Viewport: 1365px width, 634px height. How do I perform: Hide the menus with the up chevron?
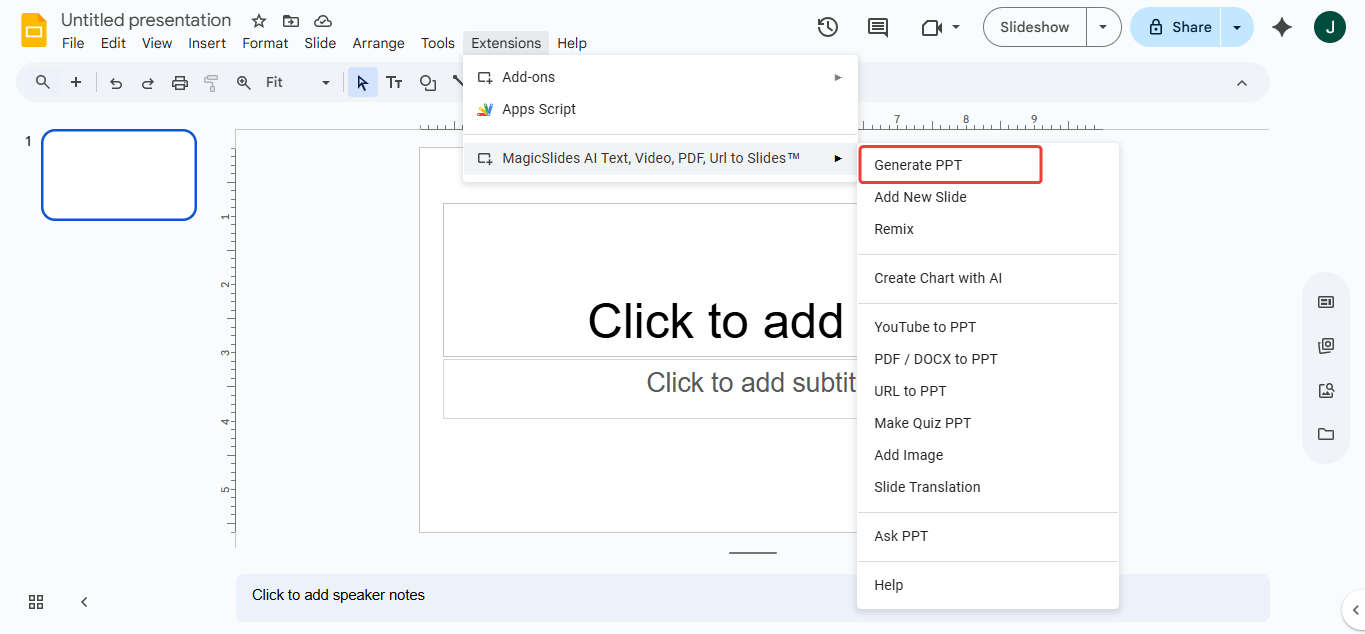point(1242,83)
